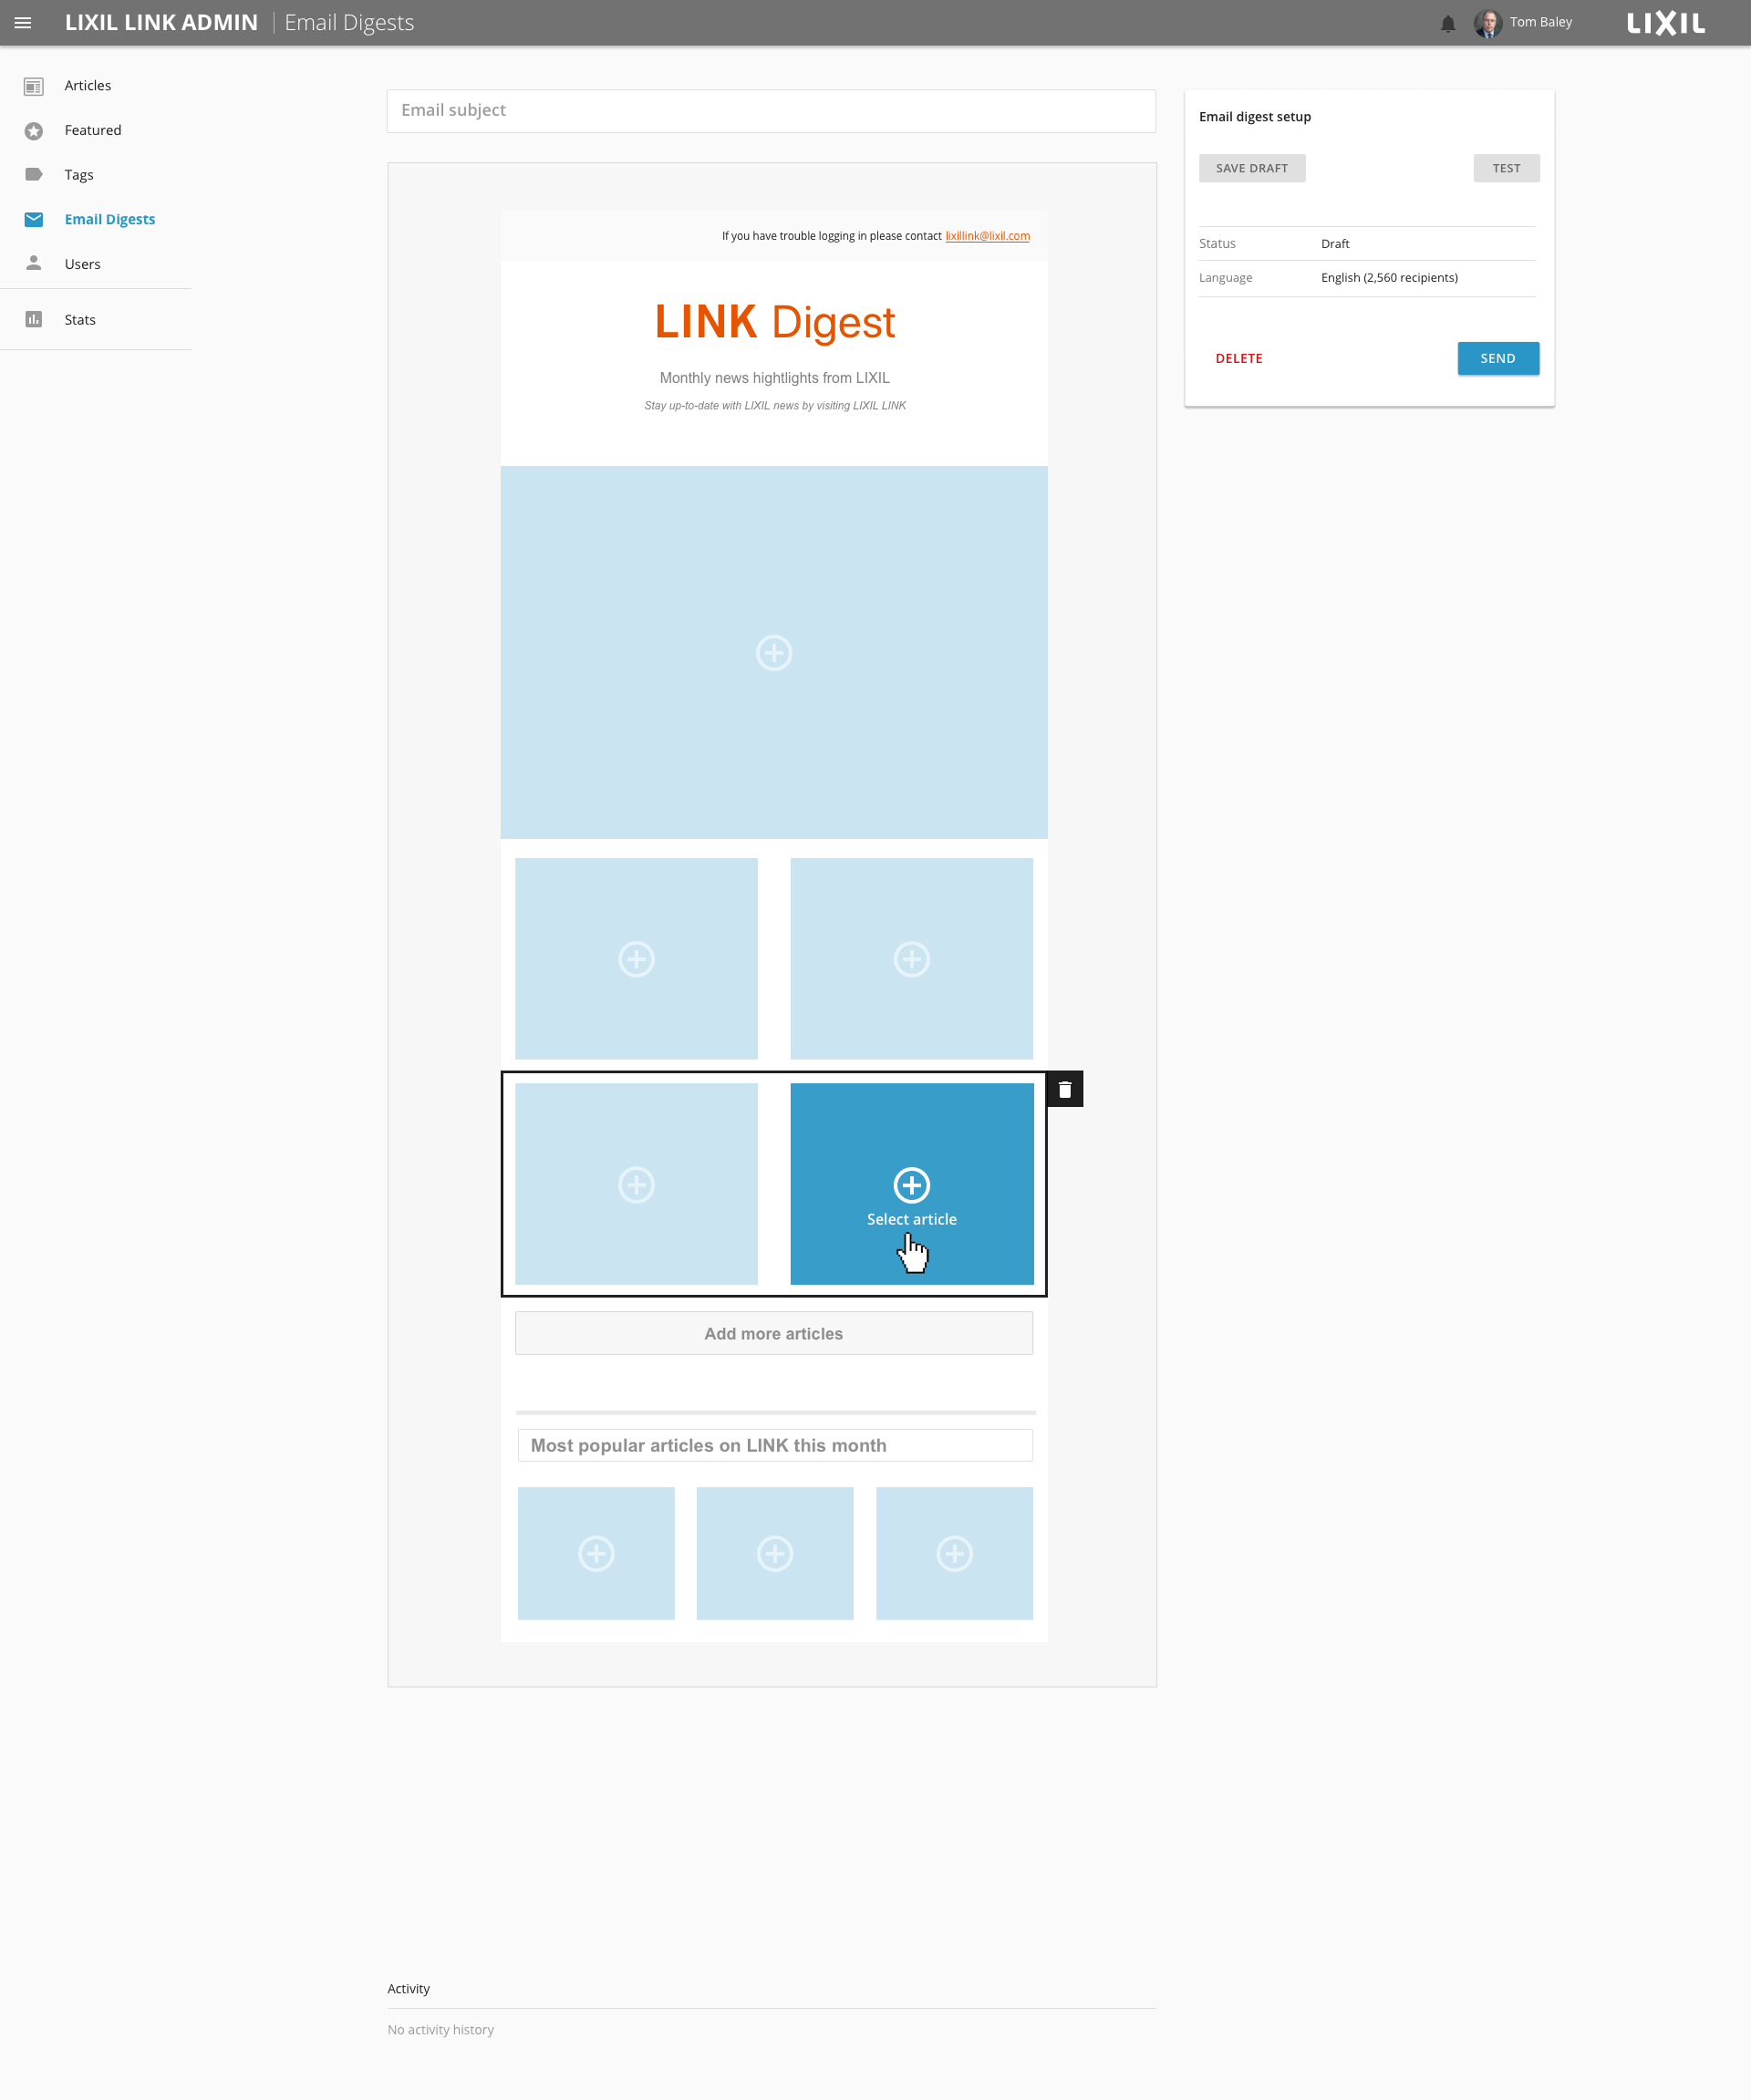
Task: Add third most popular article
Action: tap(954, 1553)
